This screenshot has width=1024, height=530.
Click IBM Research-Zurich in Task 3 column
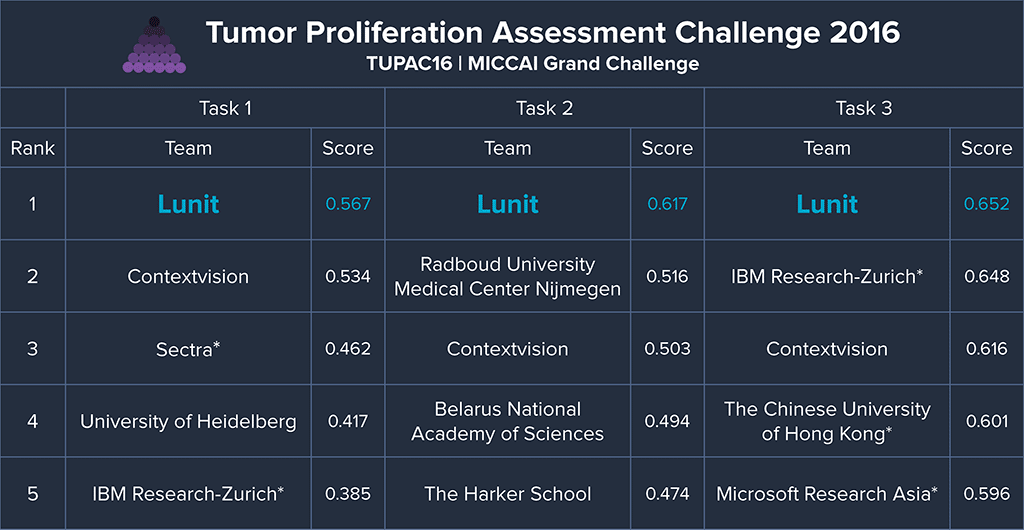[x=826, y=277]
